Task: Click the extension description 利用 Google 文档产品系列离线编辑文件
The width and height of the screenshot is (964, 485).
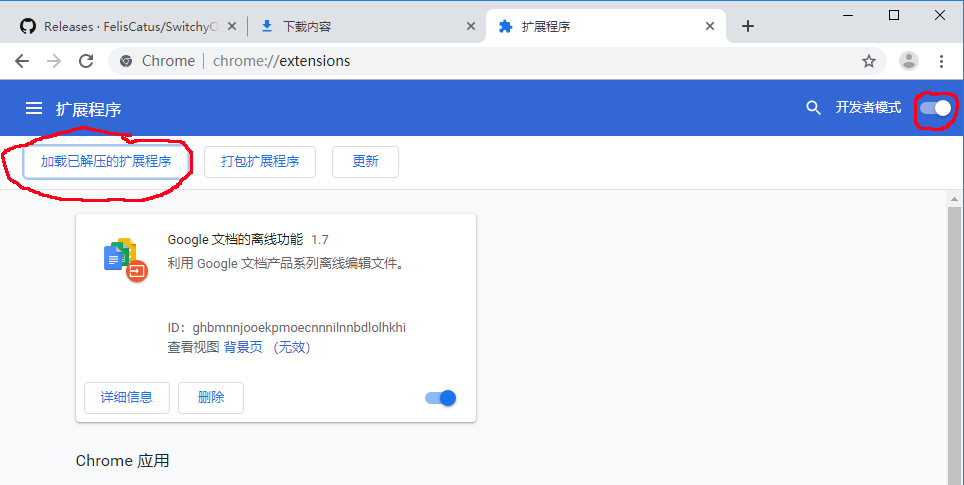Action: [x=286, y=264]
